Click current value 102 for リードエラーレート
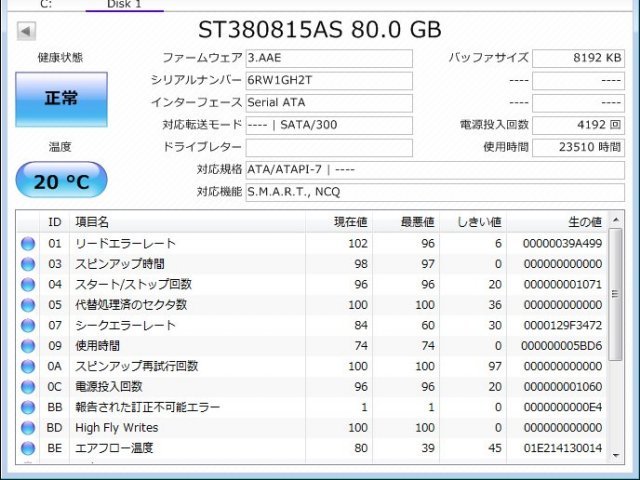 (x=358, y=244)
